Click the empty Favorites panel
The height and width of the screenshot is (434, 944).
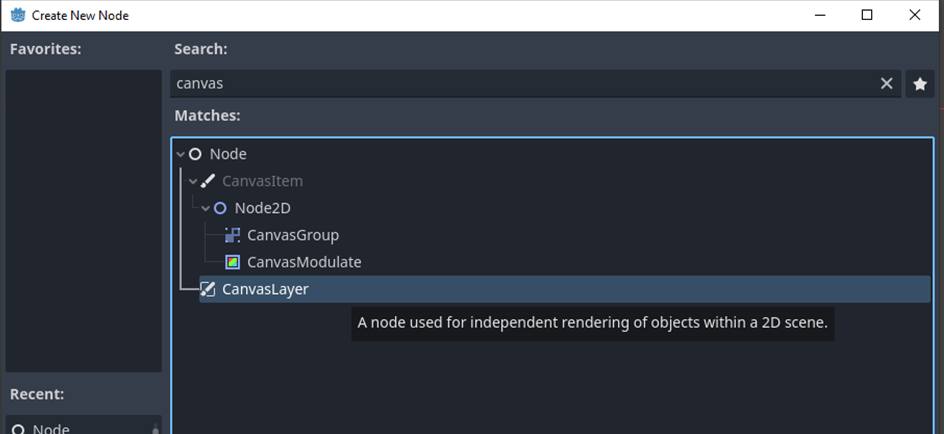[x=84, y=220]
